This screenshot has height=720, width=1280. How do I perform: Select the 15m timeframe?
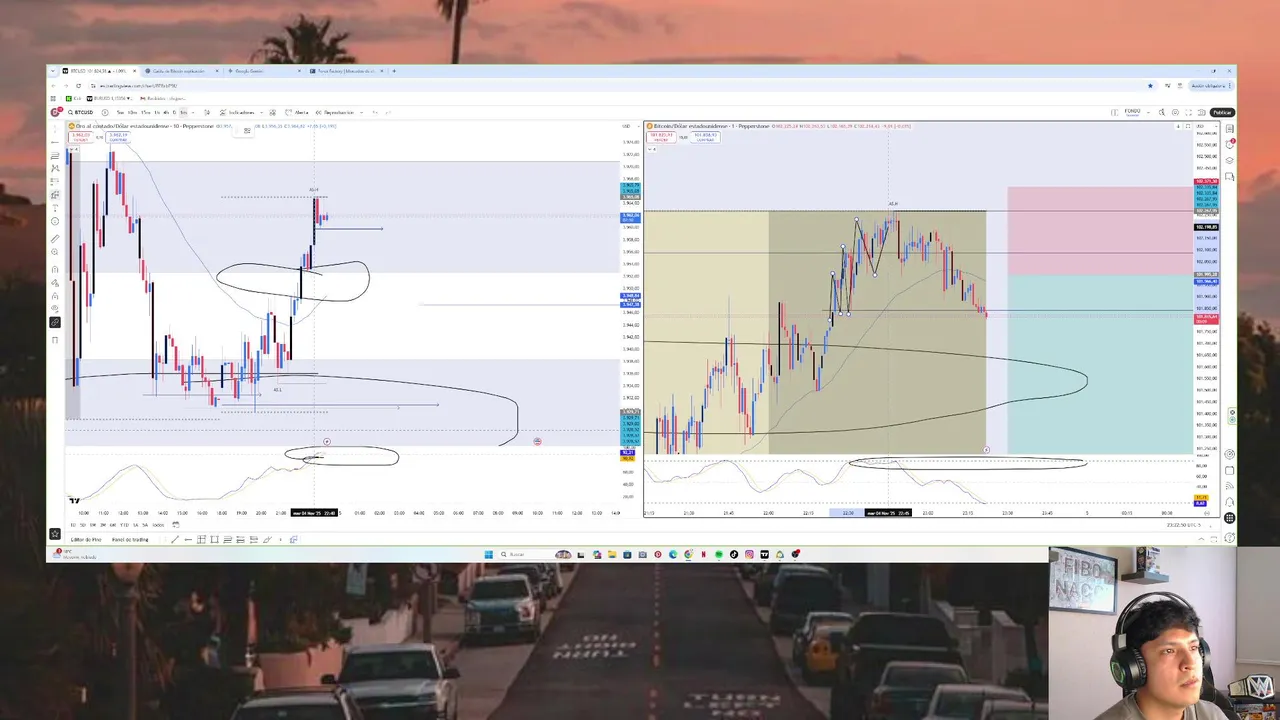click(145, 112)
